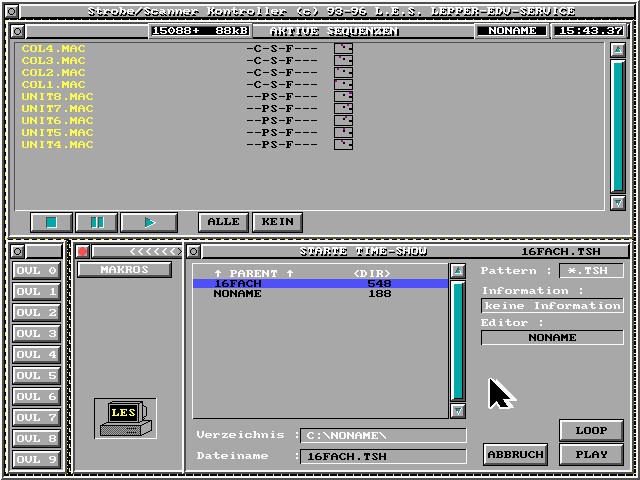The image size is (640, 480).
Task: Start looped playback with LOOP button
Action: (591, 431)
